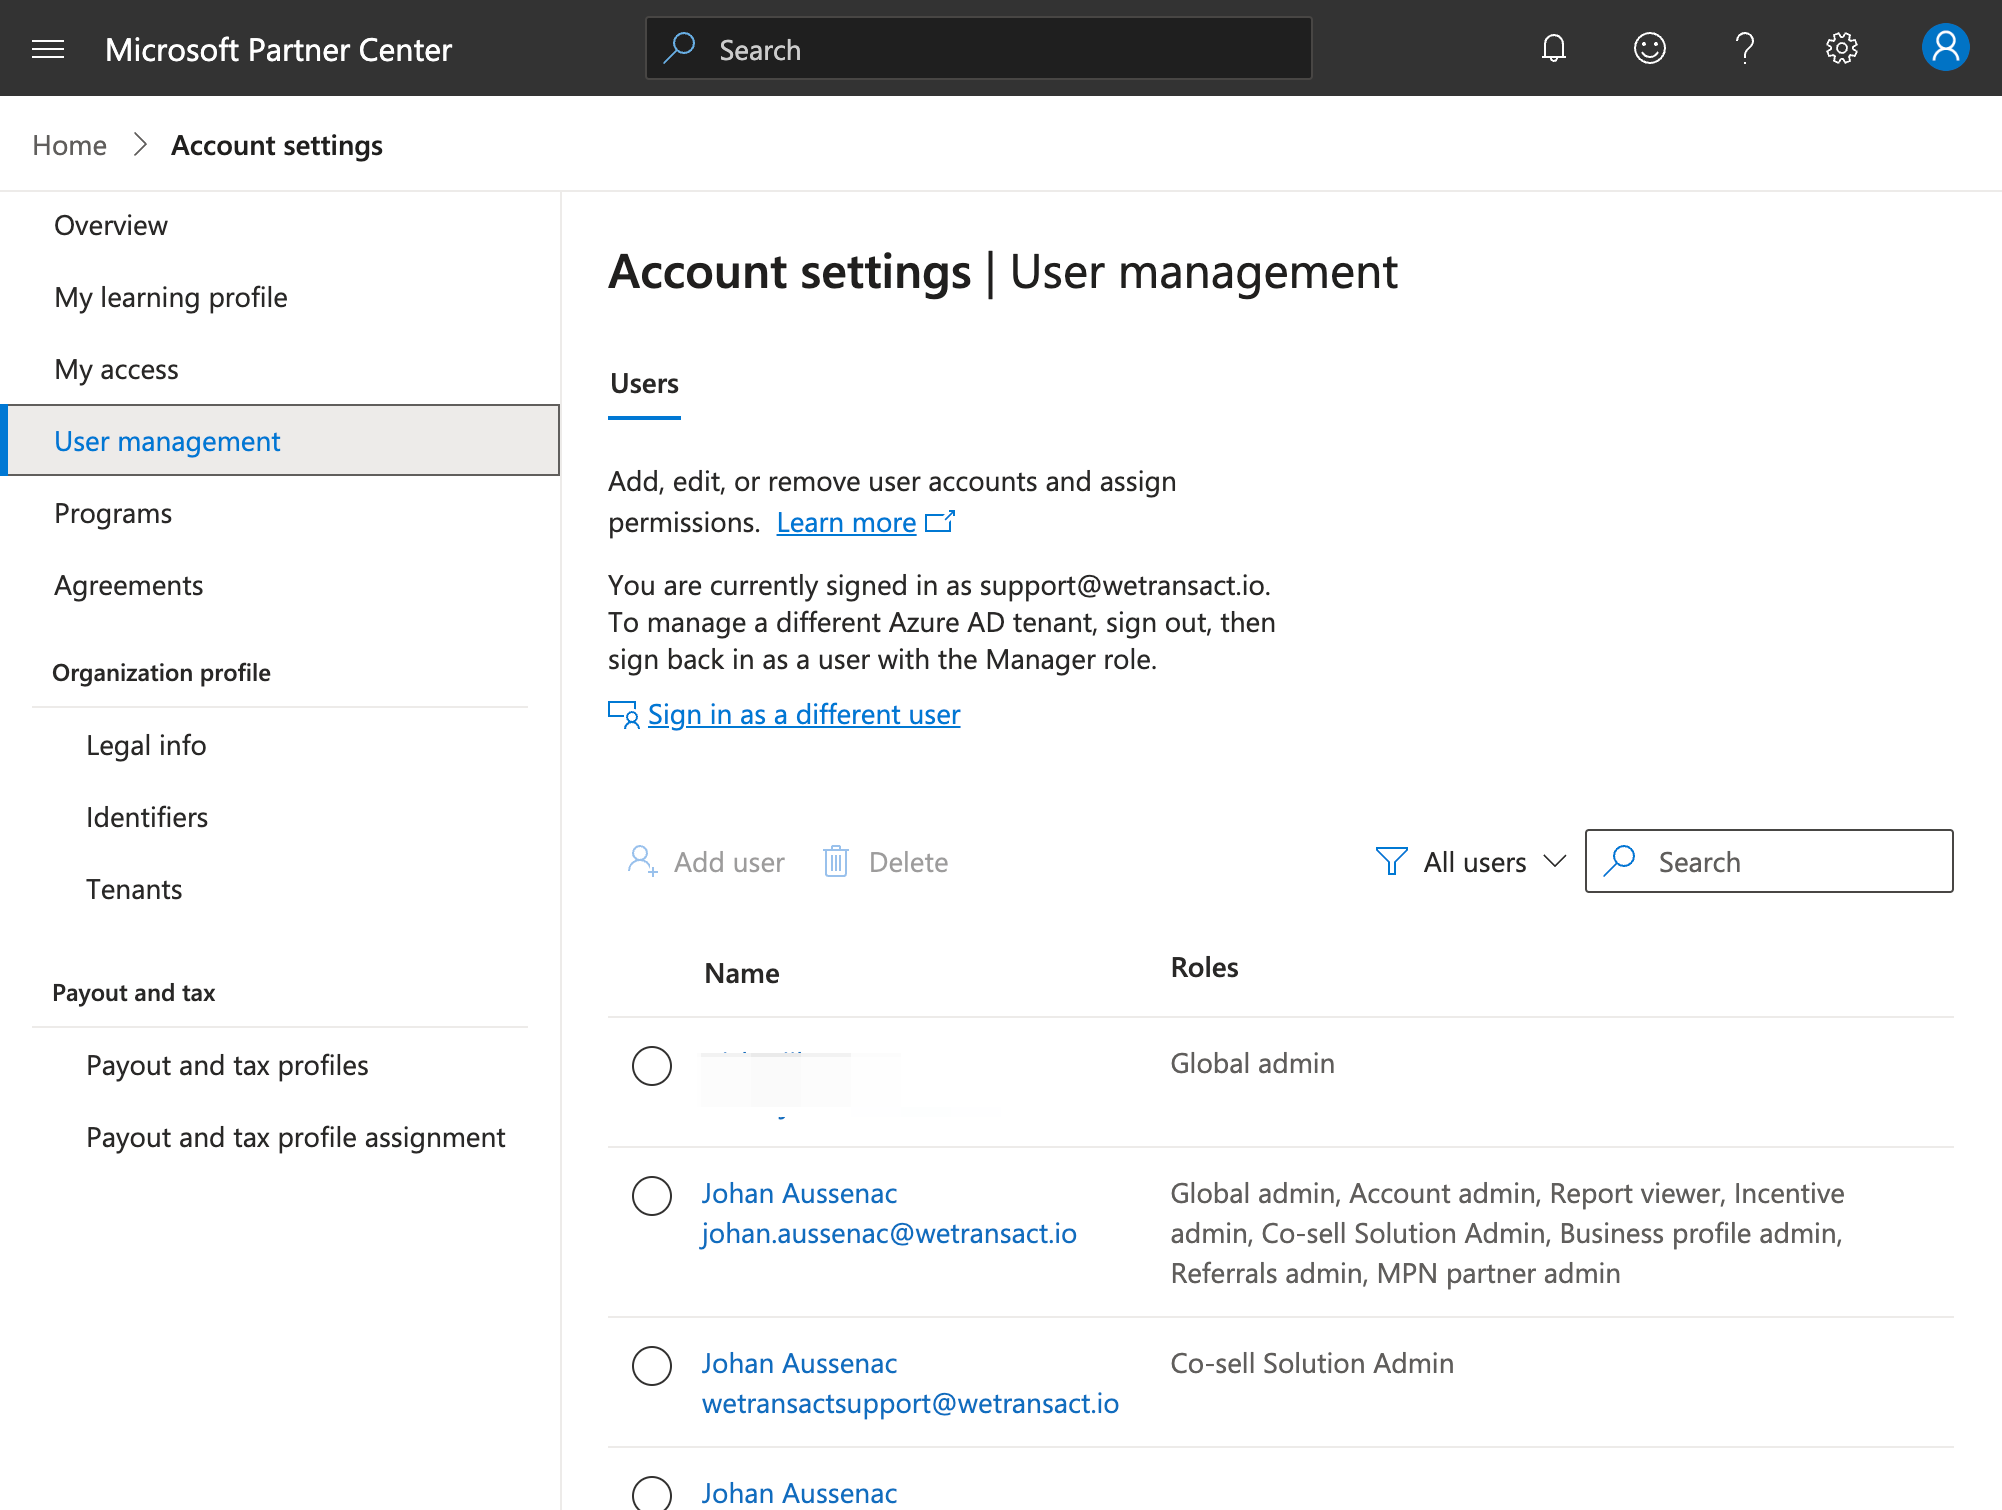
Task: Focus the top Partner Center search box
Action: (979, 48)
